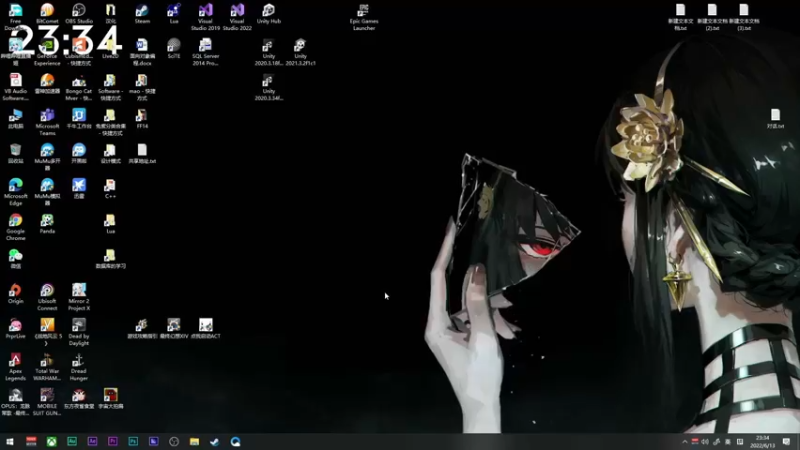Viewport: 800px width, 450px height.
Task: Open OBS from the taskbar
Action: tap(174, 442)
